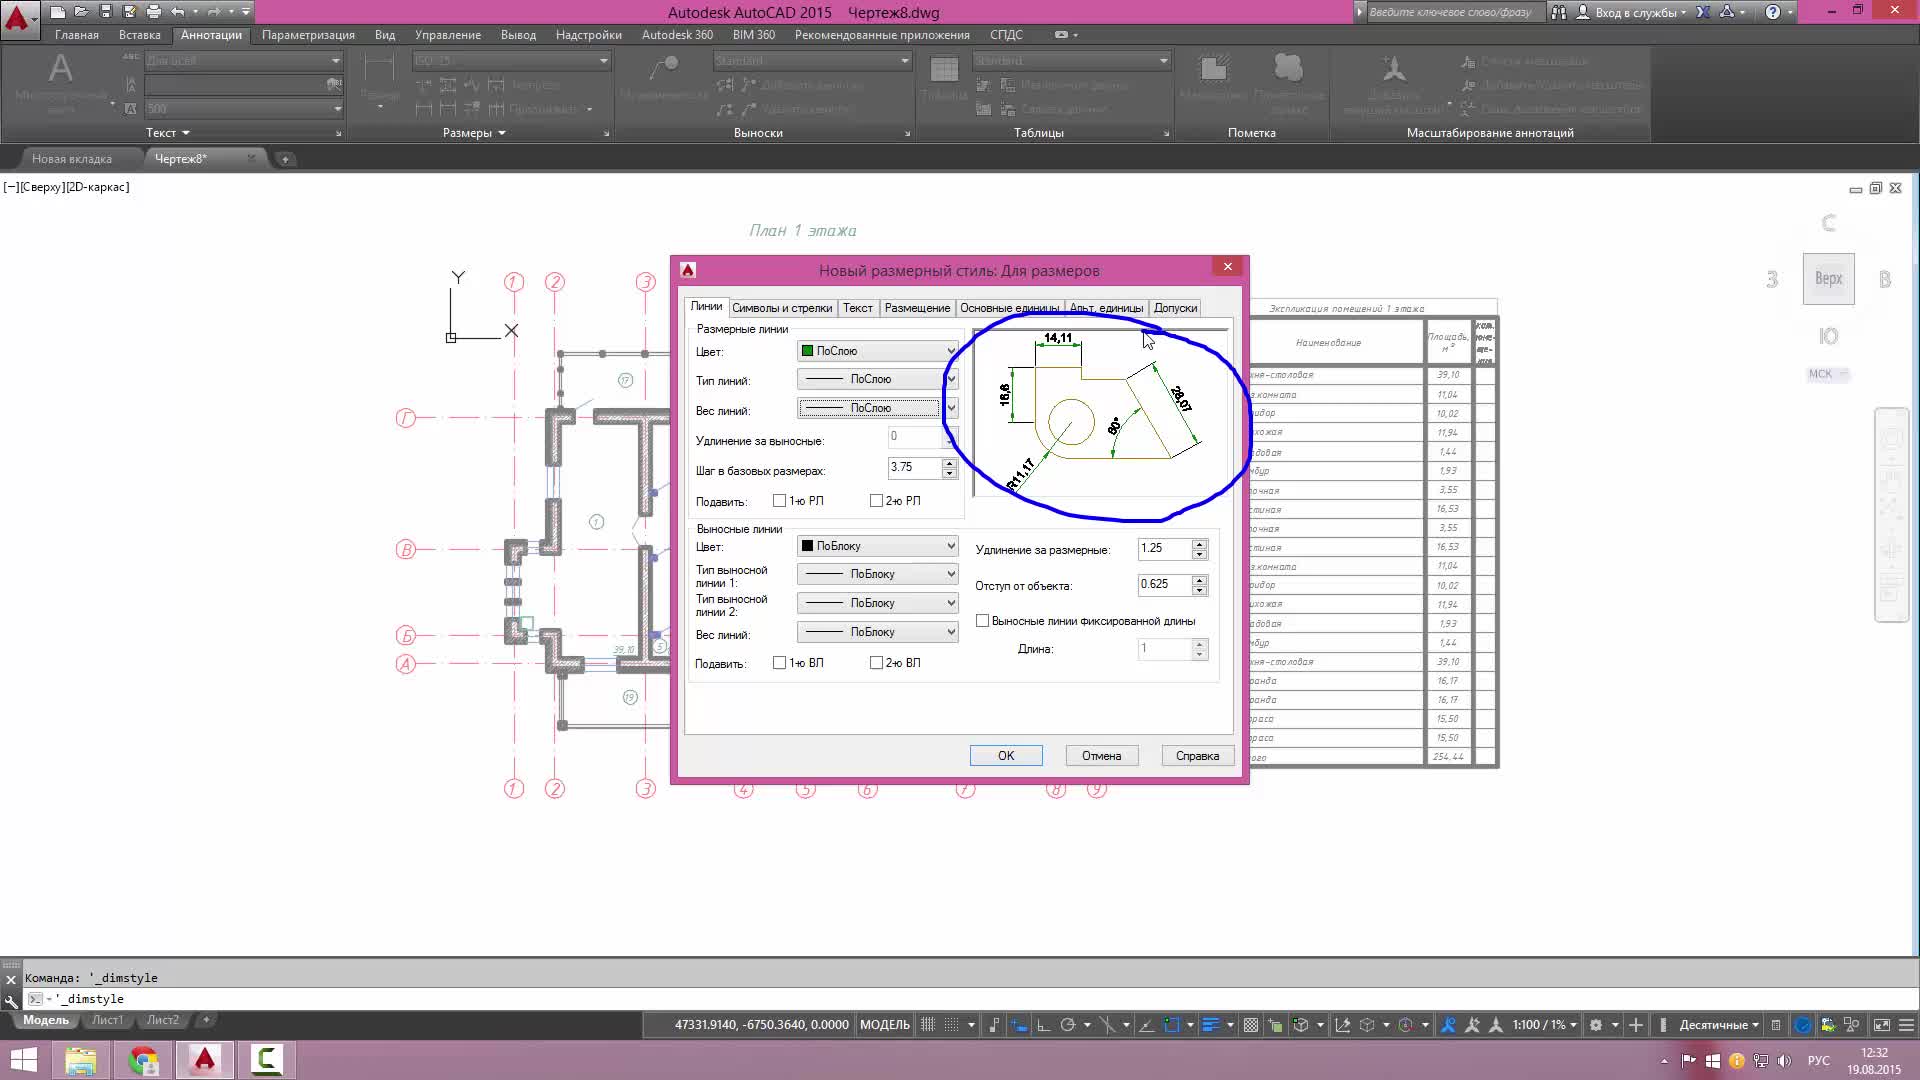The image size is (1920, 1080).
Task: Open Тип выносной линии 2 dropdown
Action: point(877,603)
